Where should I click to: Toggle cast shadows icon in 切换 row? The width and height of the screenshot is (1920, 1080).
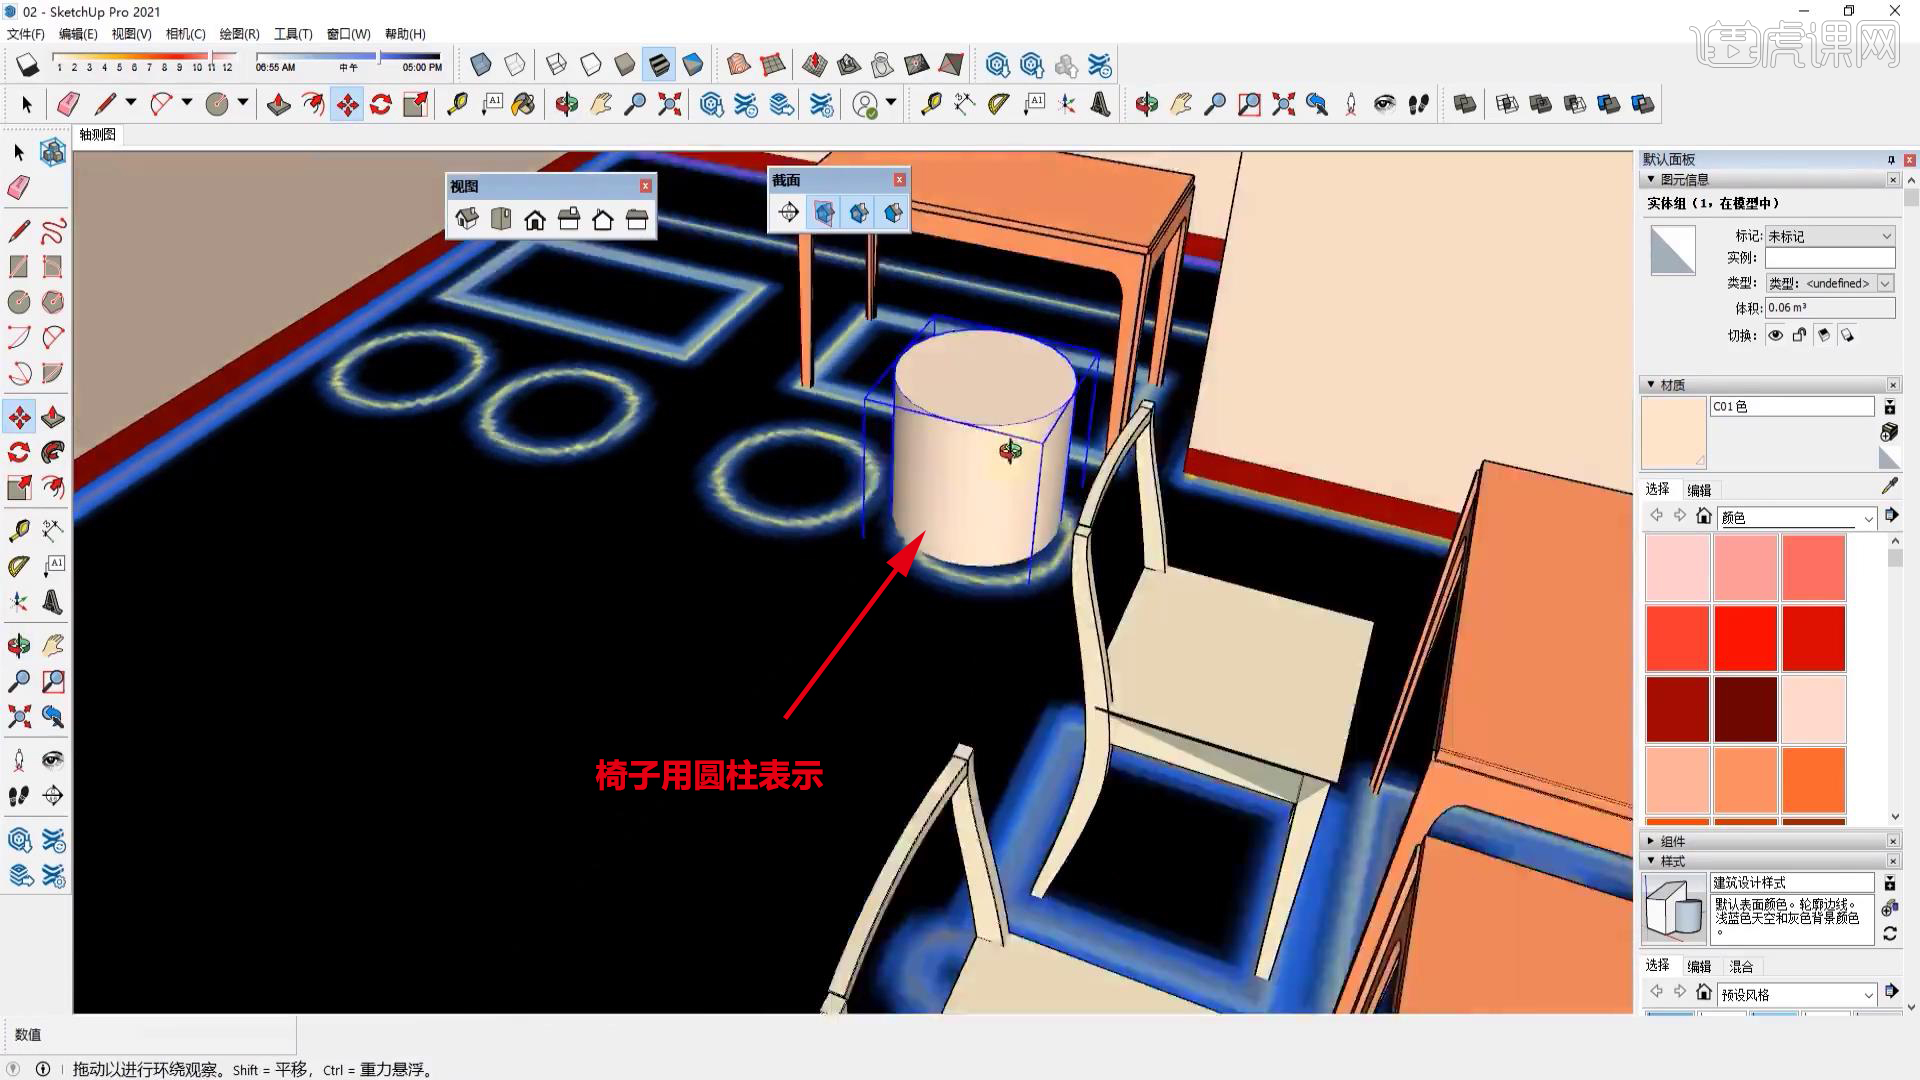pos(1848,335)
